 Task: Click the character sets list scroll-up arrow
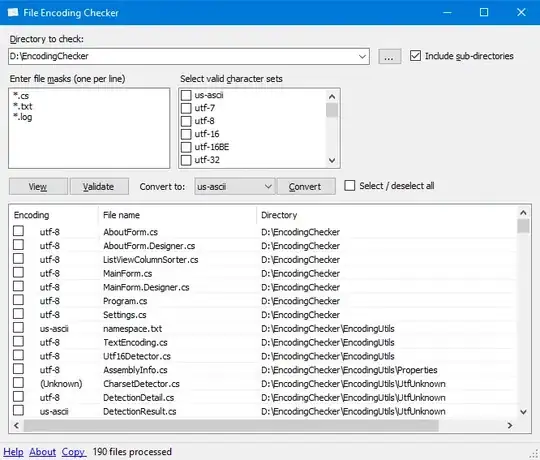tap(332, 97)
